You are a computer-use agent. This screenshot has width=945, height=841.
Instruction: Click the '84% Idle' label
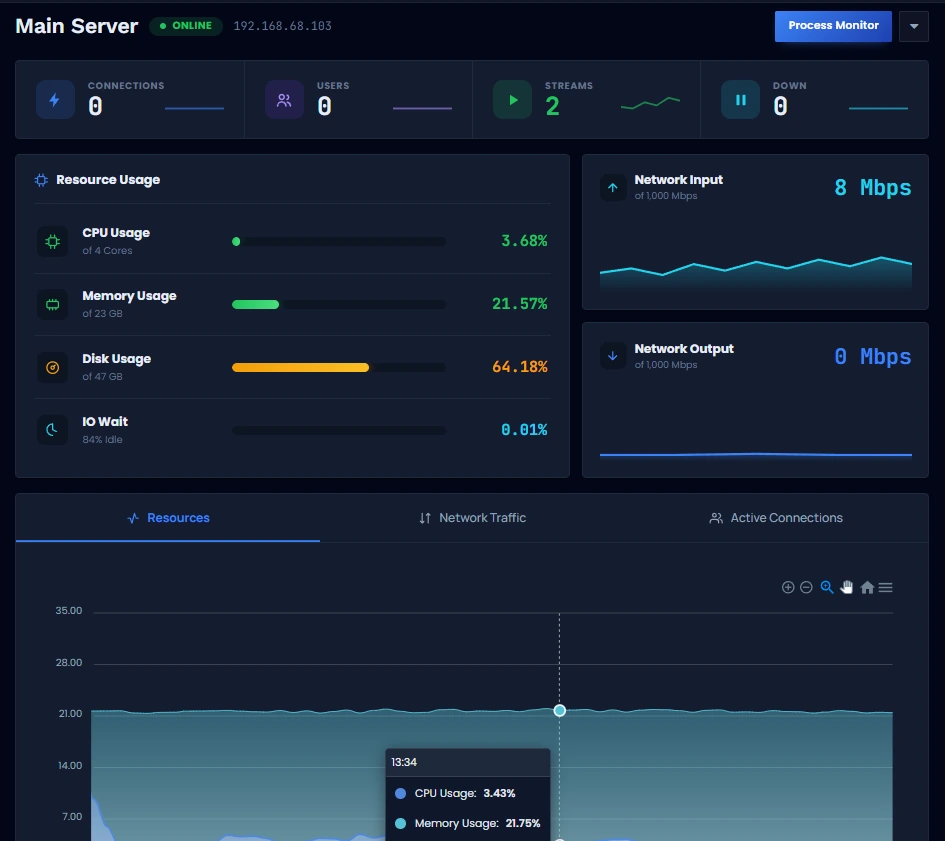click(102, 439)
